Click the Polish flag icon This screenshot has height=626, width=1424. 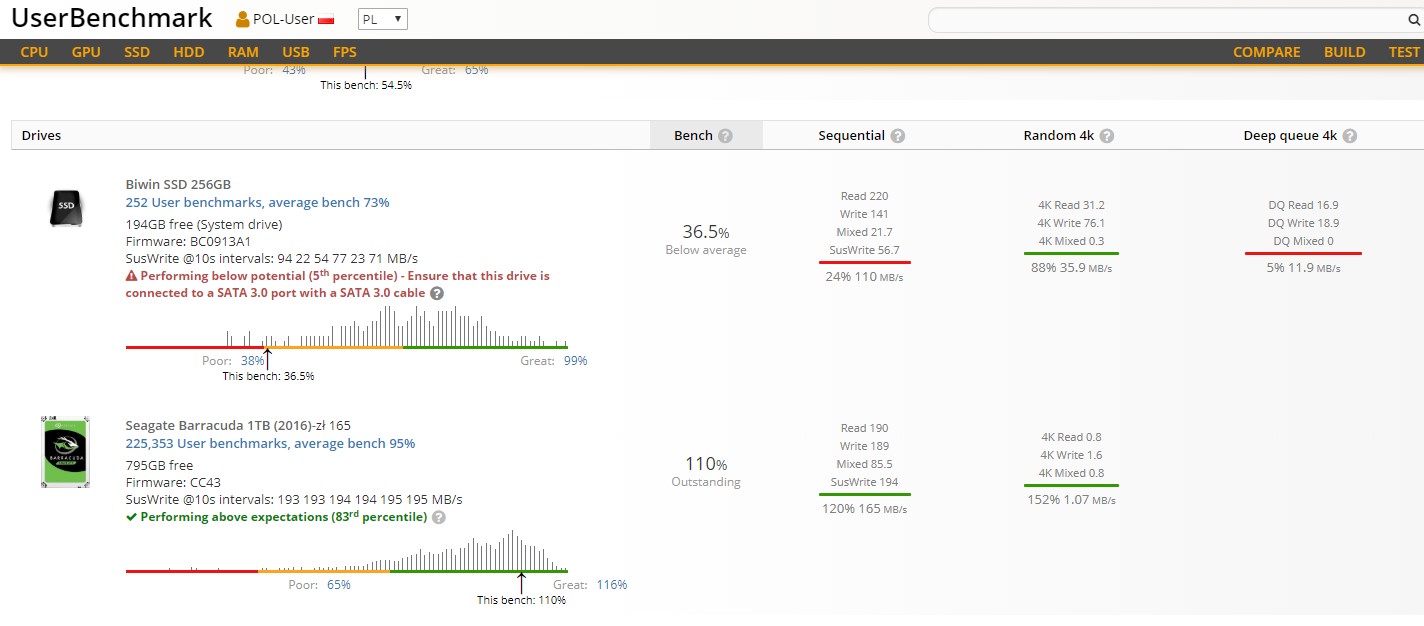pos(326,20)
